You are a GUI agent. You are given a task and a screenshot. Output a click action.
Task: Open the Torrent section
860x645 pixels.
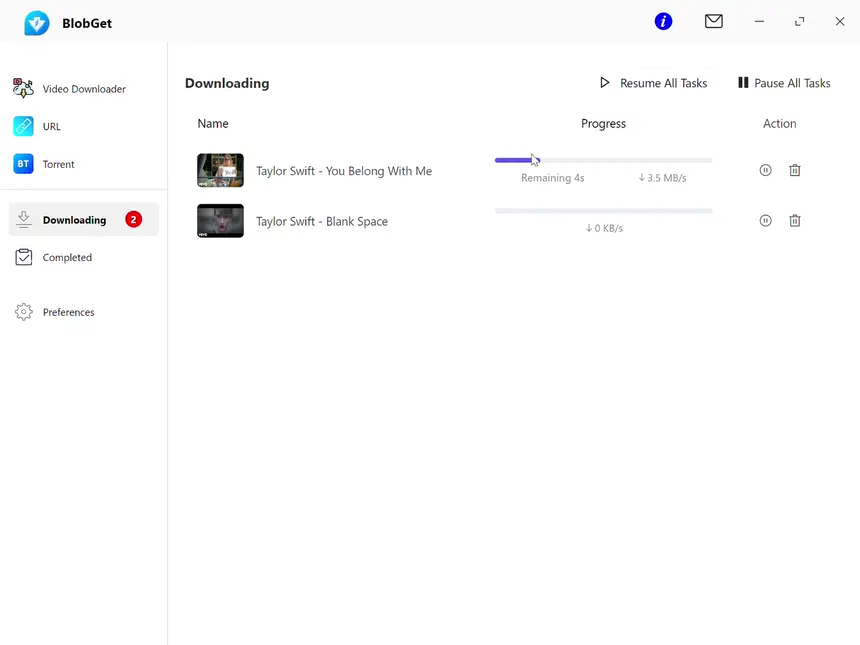click(58, 164)
